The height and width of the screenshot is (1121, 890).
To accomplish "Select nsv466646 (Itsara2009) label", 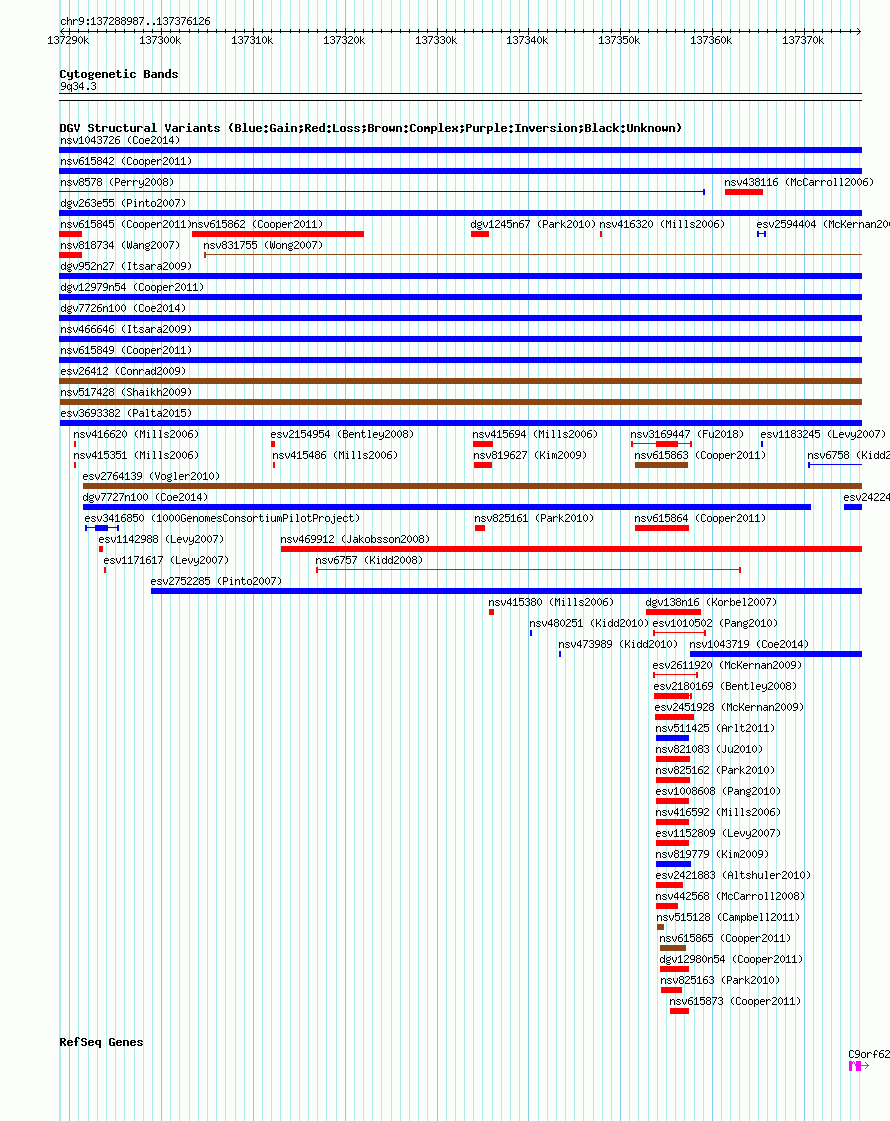I will click(x=126, y=330).
